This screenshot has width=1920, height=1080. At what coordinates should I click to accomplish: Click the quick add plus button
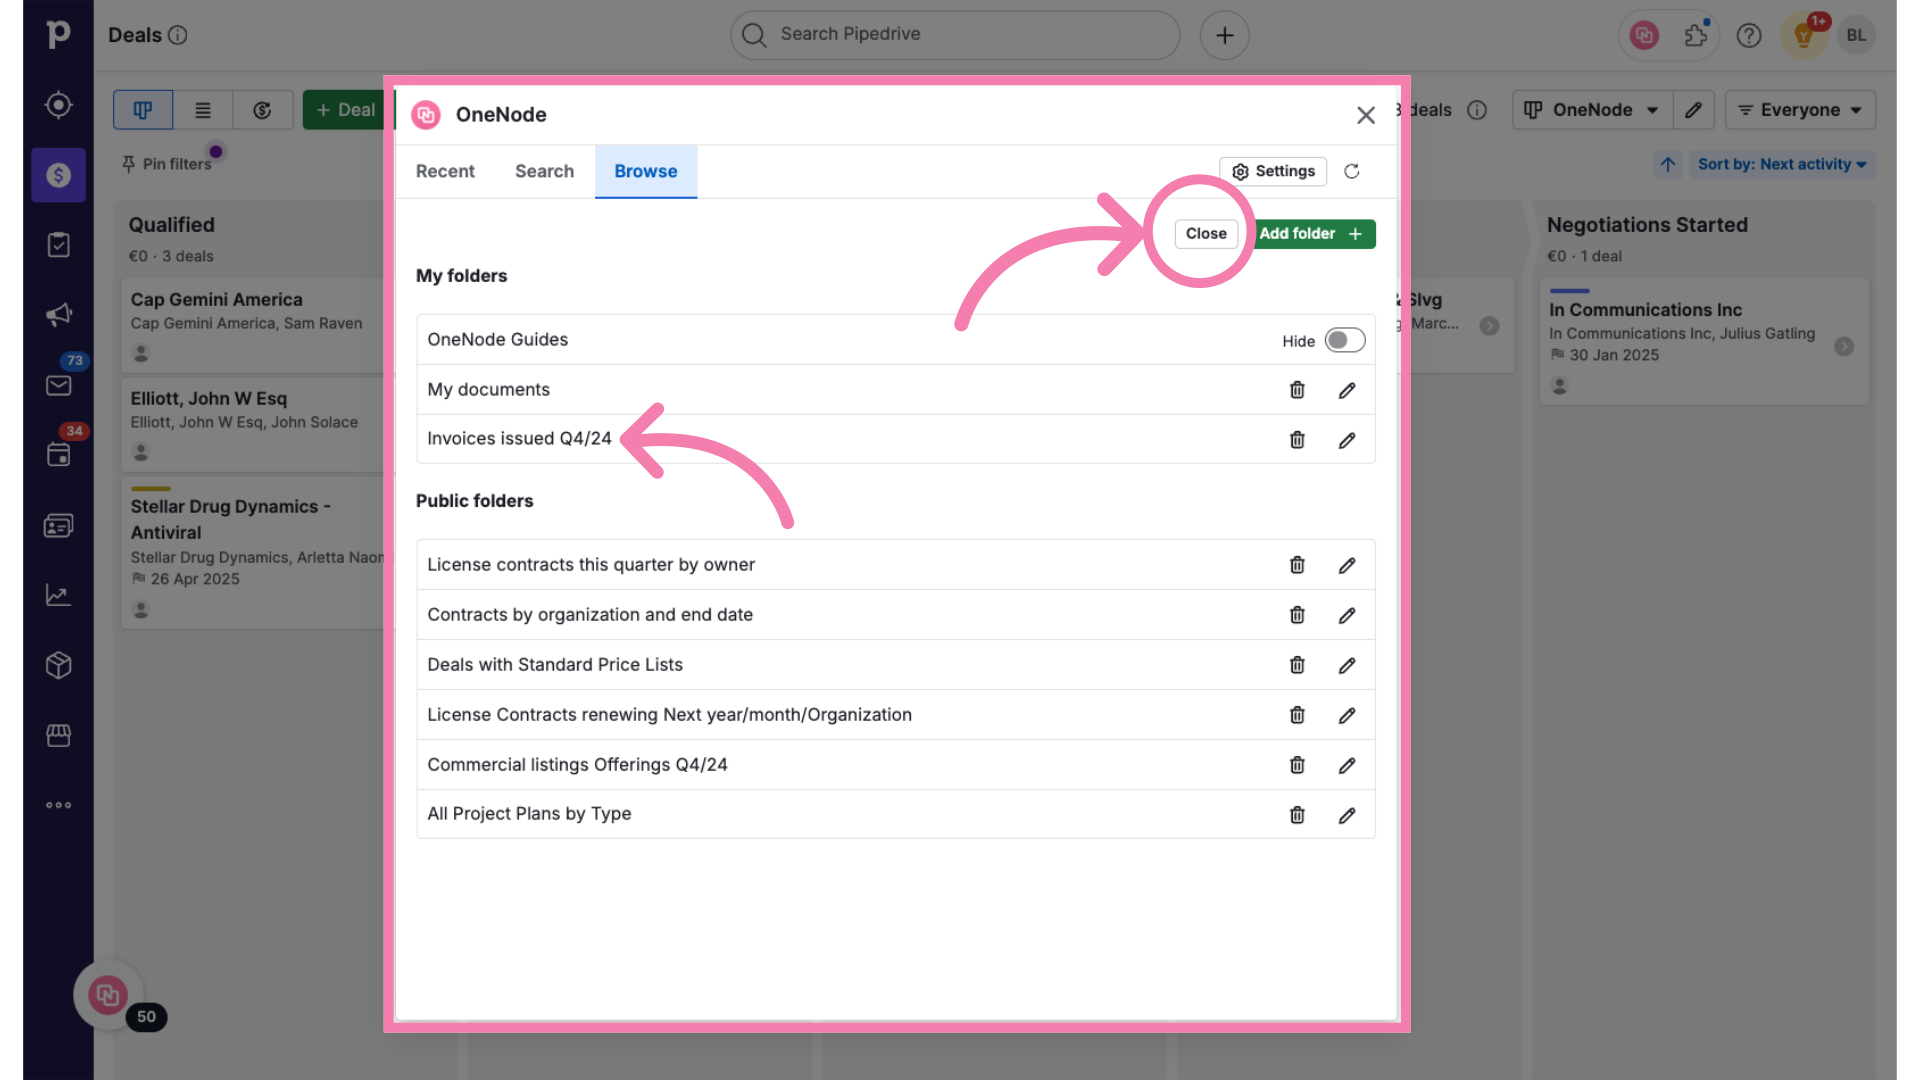click(x=1224, y=35)
